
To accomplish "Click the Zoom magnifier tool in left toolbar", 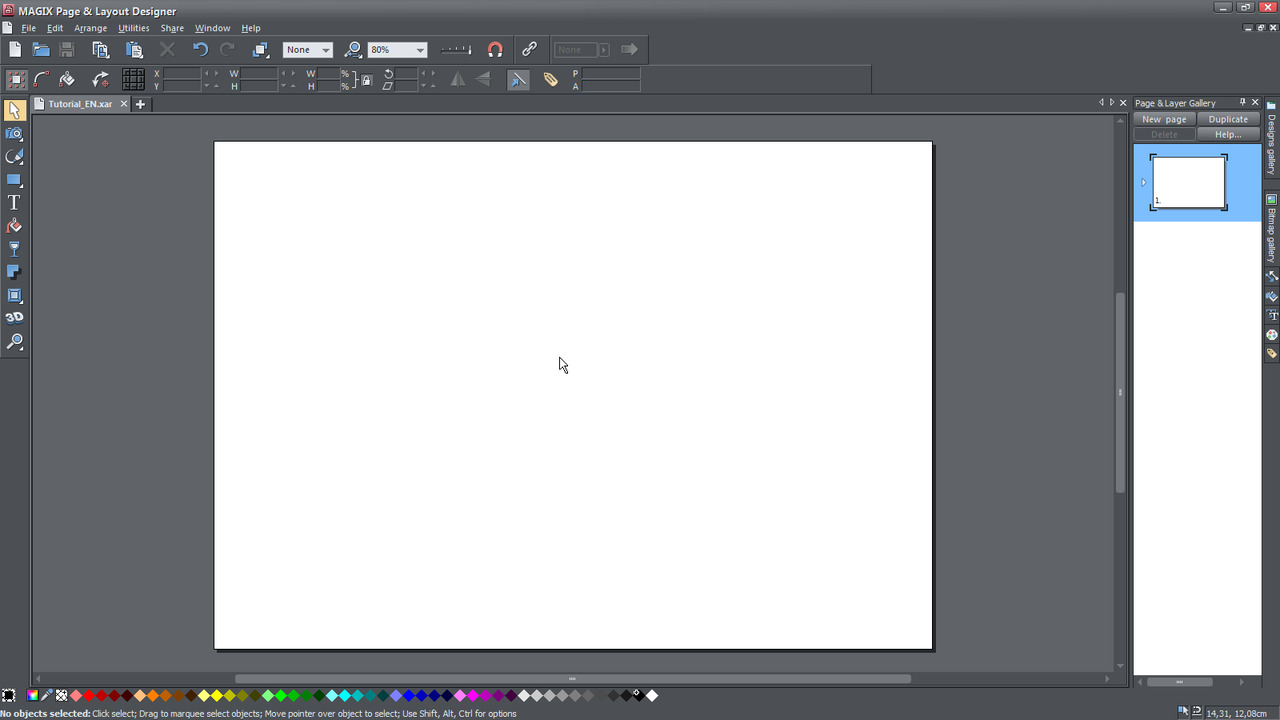I will click(x=14, y=342).
